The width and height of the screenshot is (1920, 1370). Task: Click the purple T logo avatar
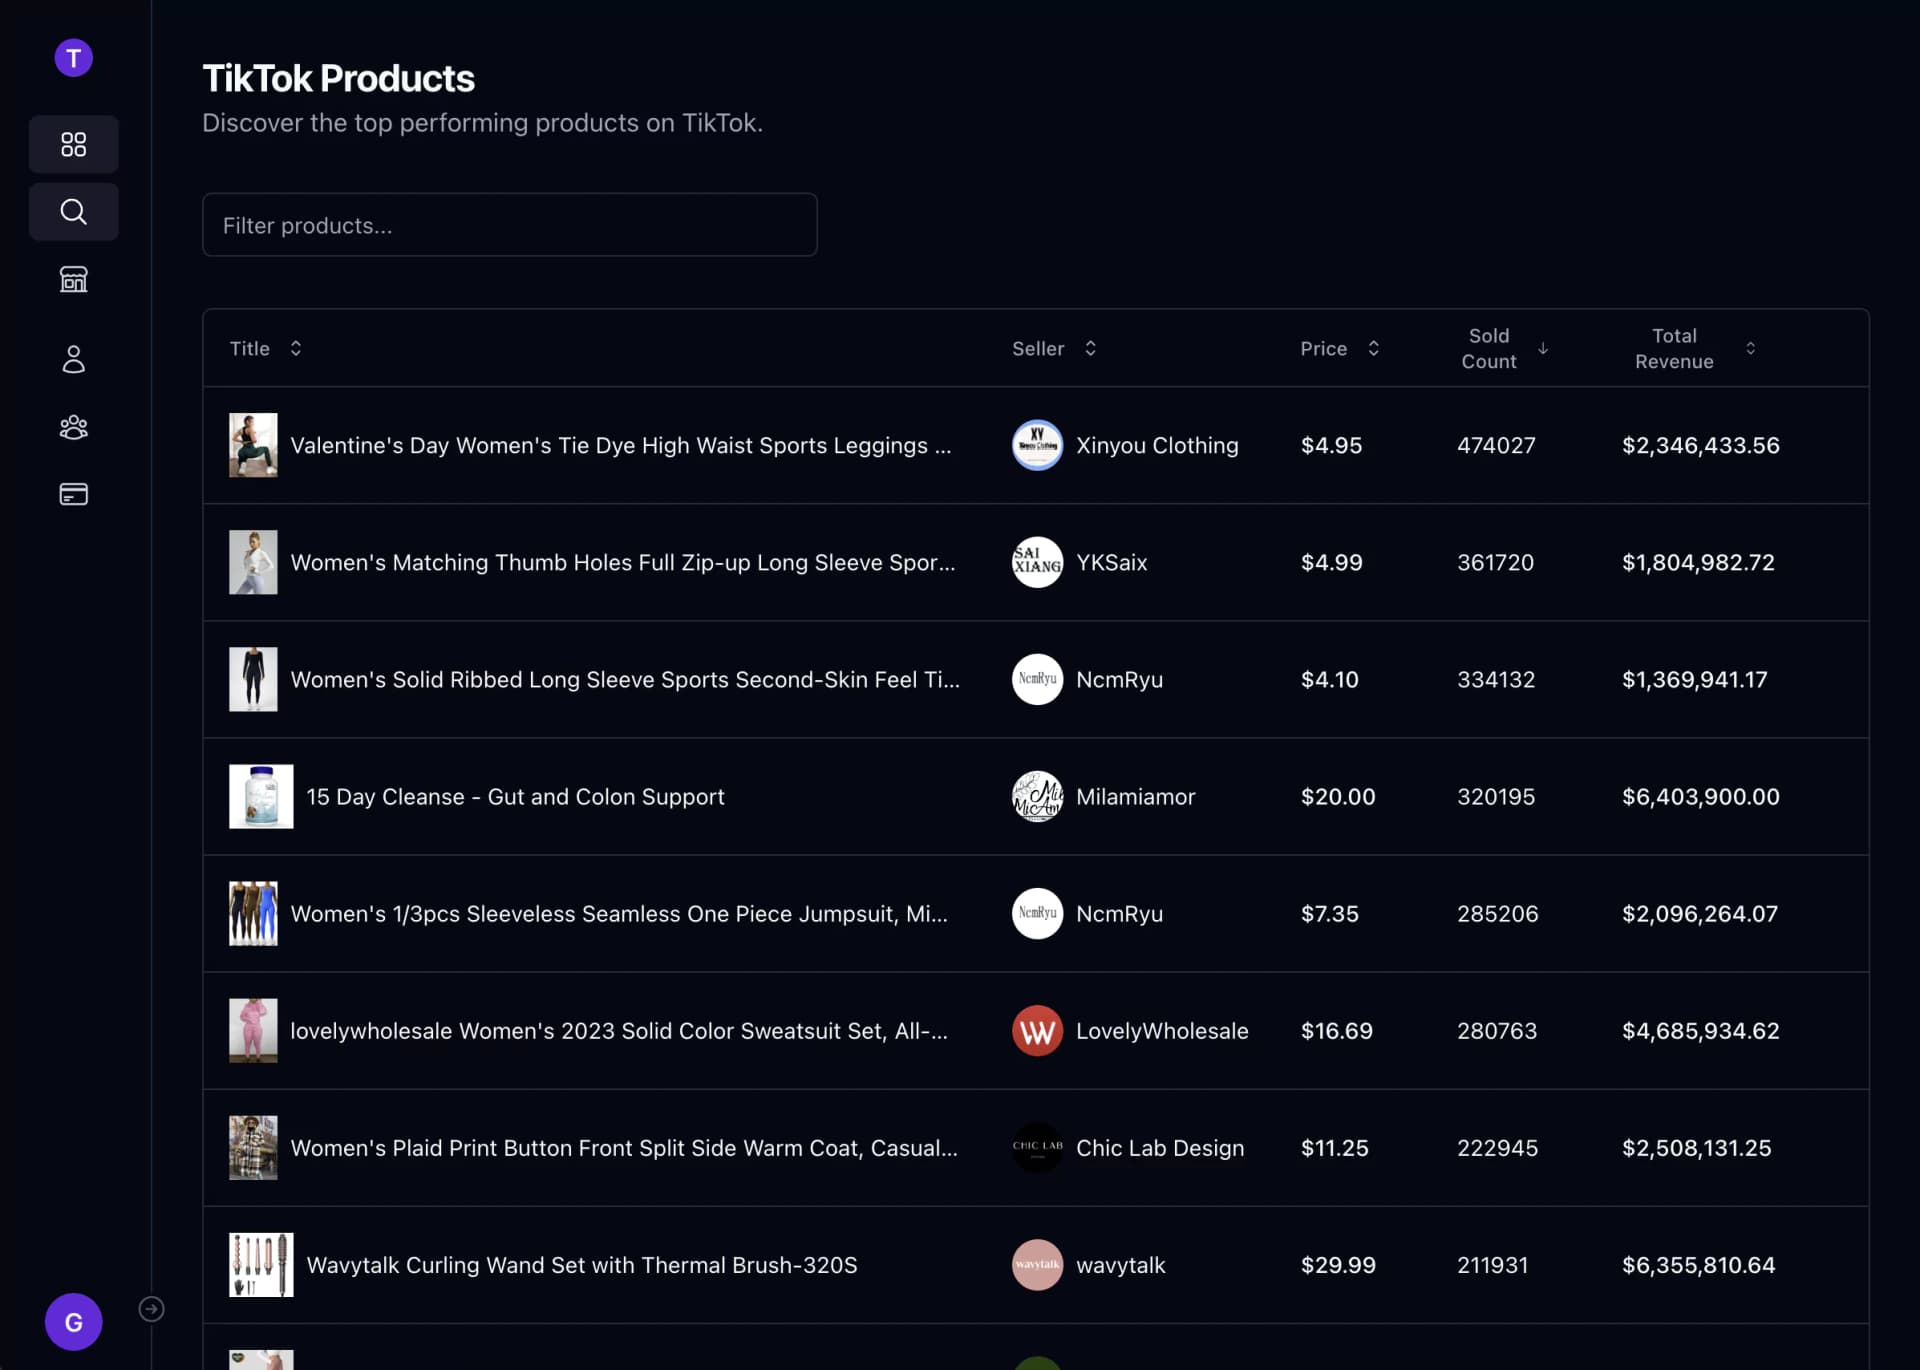[73, 58]
